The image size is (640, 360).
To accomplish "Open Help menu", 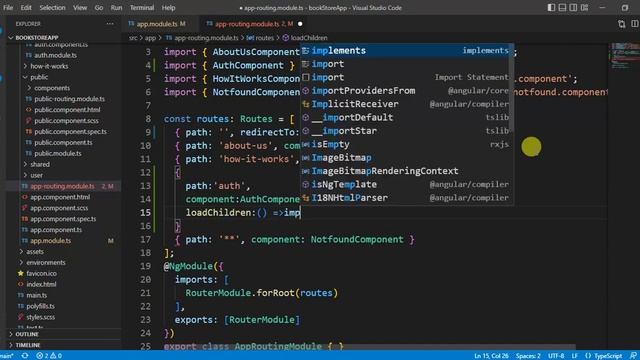I will [x=168, y=7].
